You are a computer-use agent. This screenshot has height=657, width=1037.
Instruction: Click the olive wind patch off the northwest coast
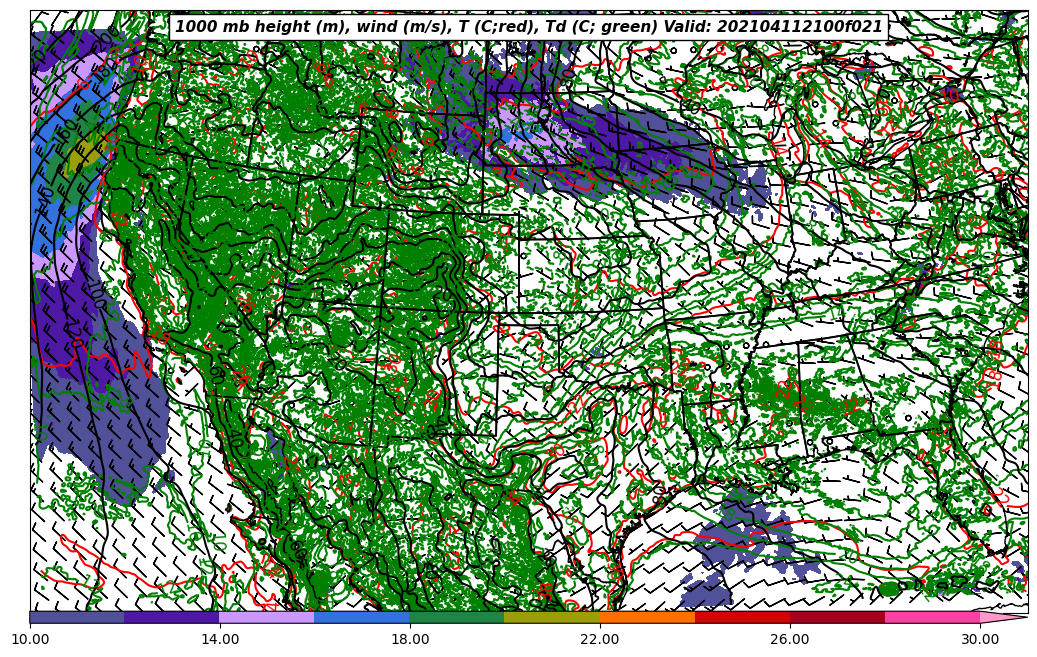(x=84, y=155)
